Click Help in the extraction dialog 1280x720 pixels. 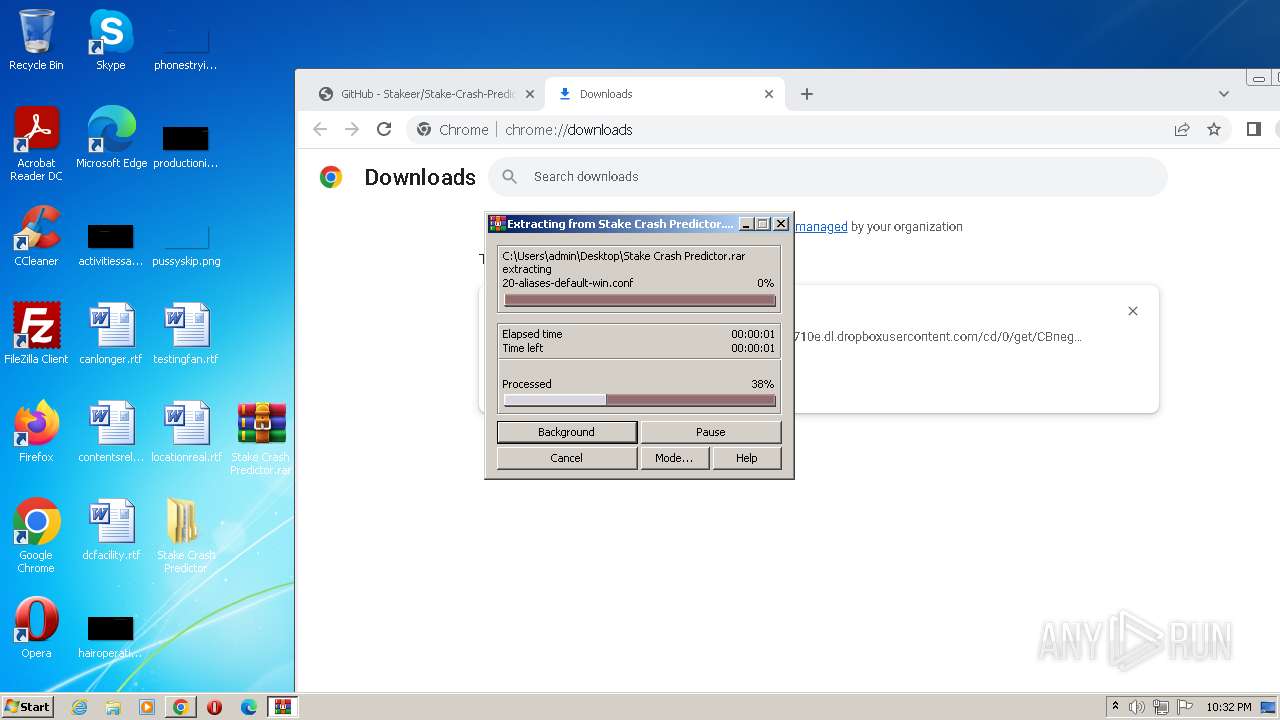coord(747,458)
